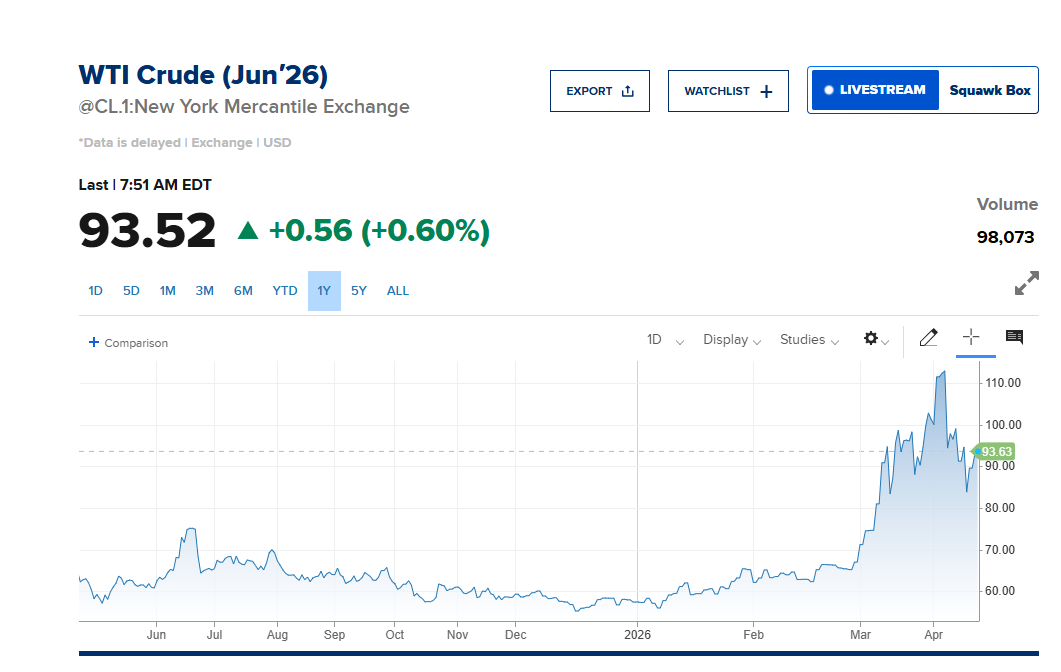Click the 100.00 price axis label
This screenshot has height=672, width=1061.
point(1003,425)
